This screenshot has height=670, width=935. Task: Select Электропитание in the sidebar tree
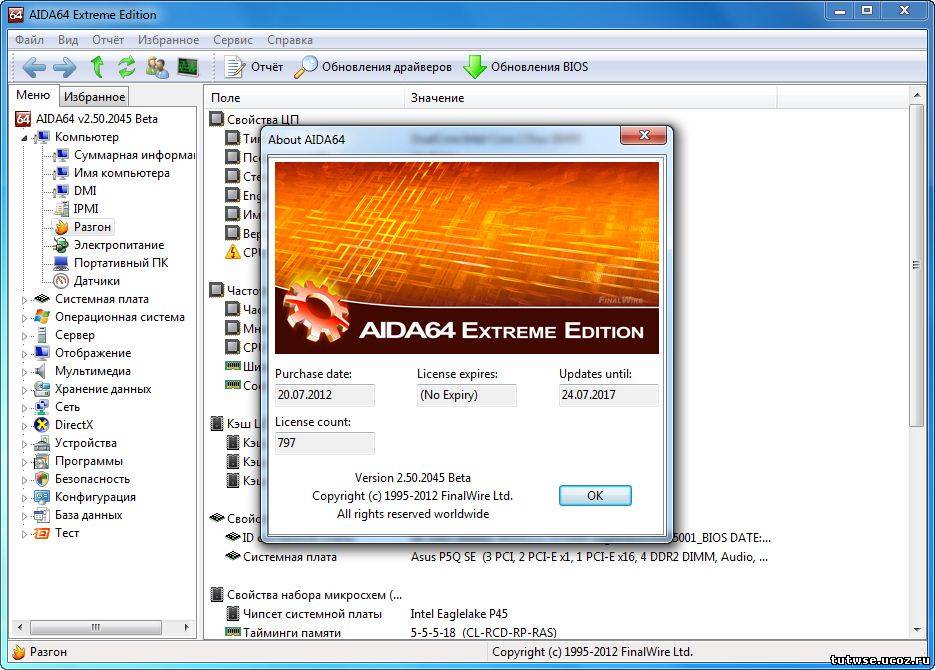click(118, 245)
